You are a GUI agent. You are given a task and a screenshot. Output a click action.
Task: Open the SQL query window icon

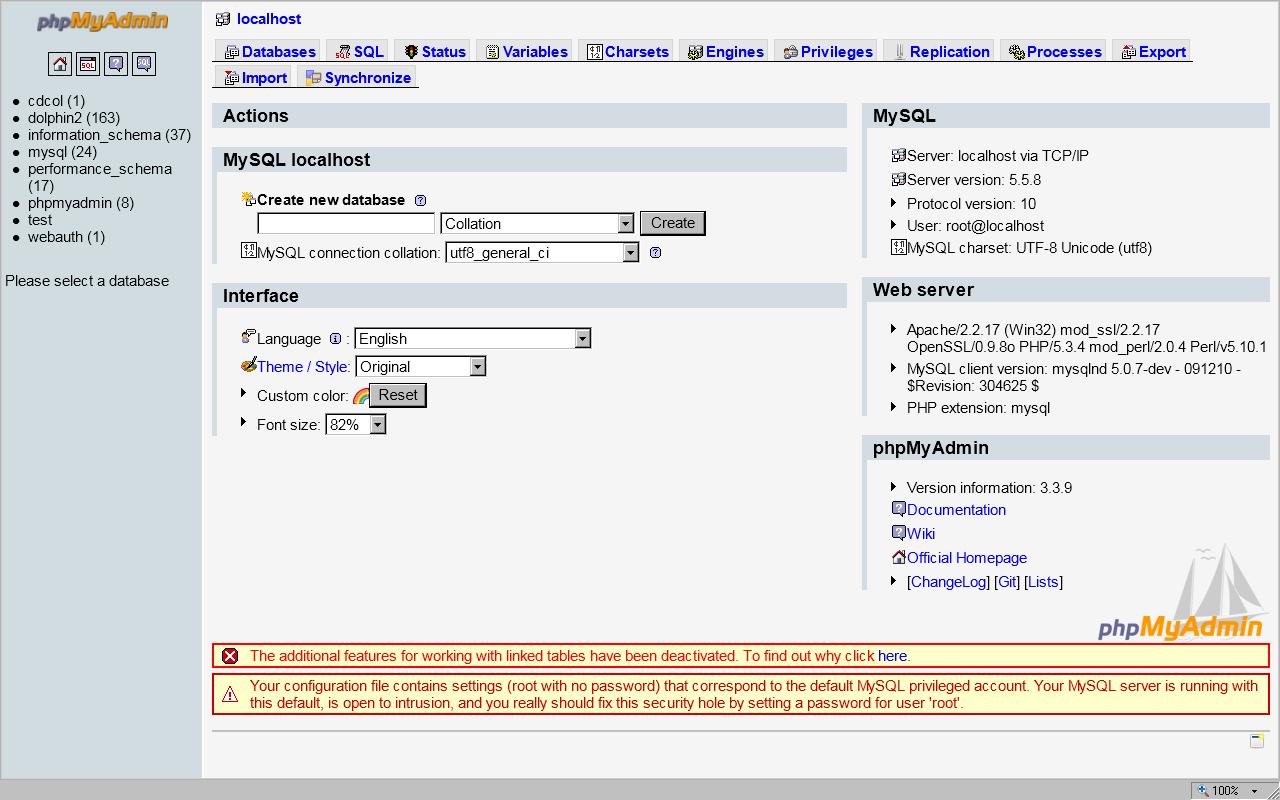pyautogui.click(x=88, y=64)
